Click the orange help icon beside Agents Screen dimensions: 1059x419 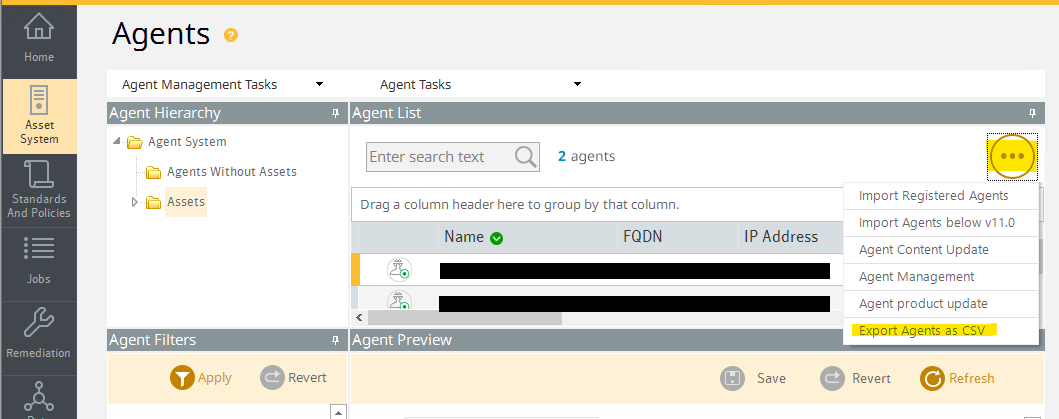[231, 35]
